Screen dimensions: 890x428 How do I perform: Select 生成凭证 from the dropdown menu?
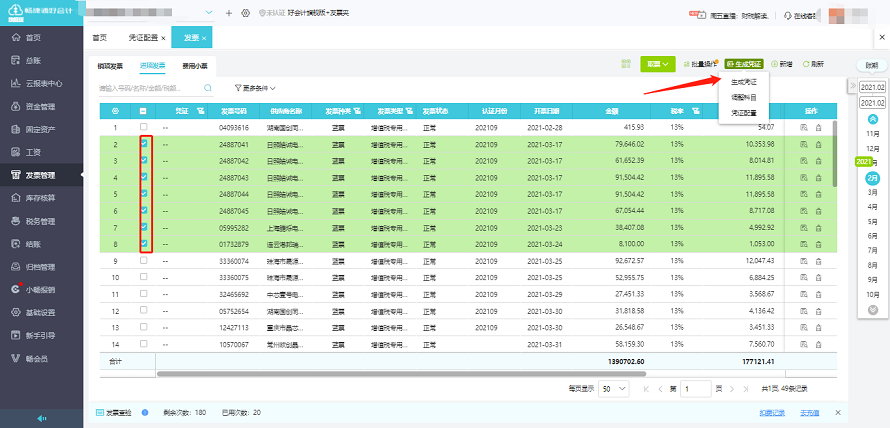742,80
